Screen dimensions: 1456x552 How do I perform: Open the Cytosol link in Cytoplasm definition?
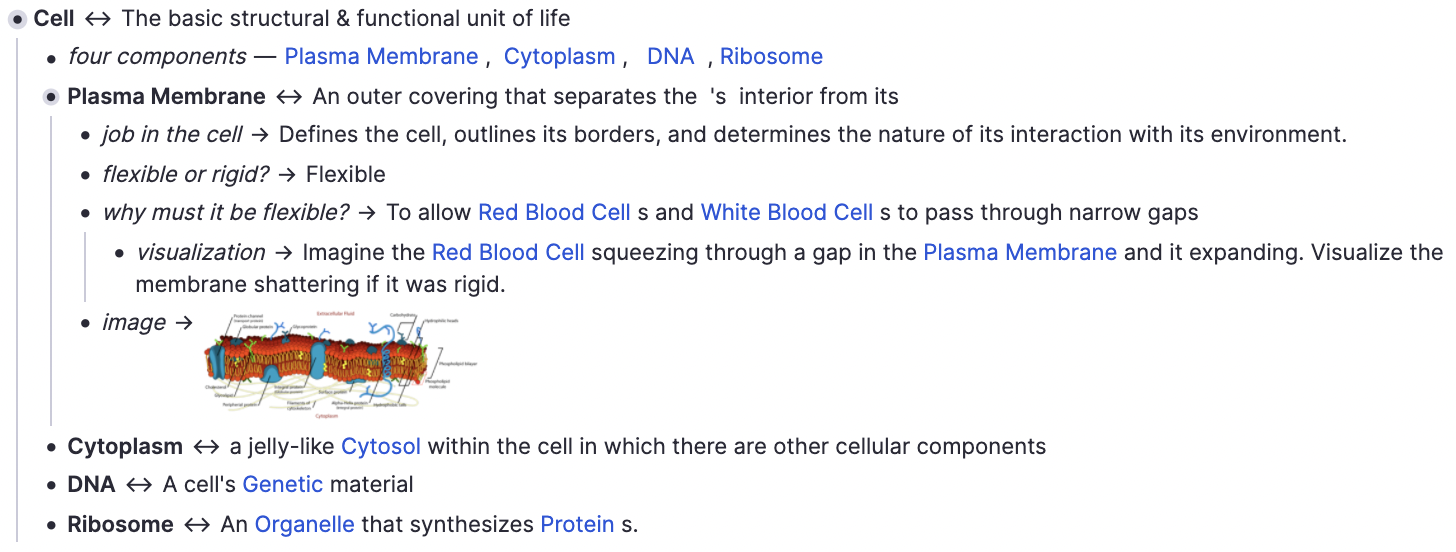[381, 446]
